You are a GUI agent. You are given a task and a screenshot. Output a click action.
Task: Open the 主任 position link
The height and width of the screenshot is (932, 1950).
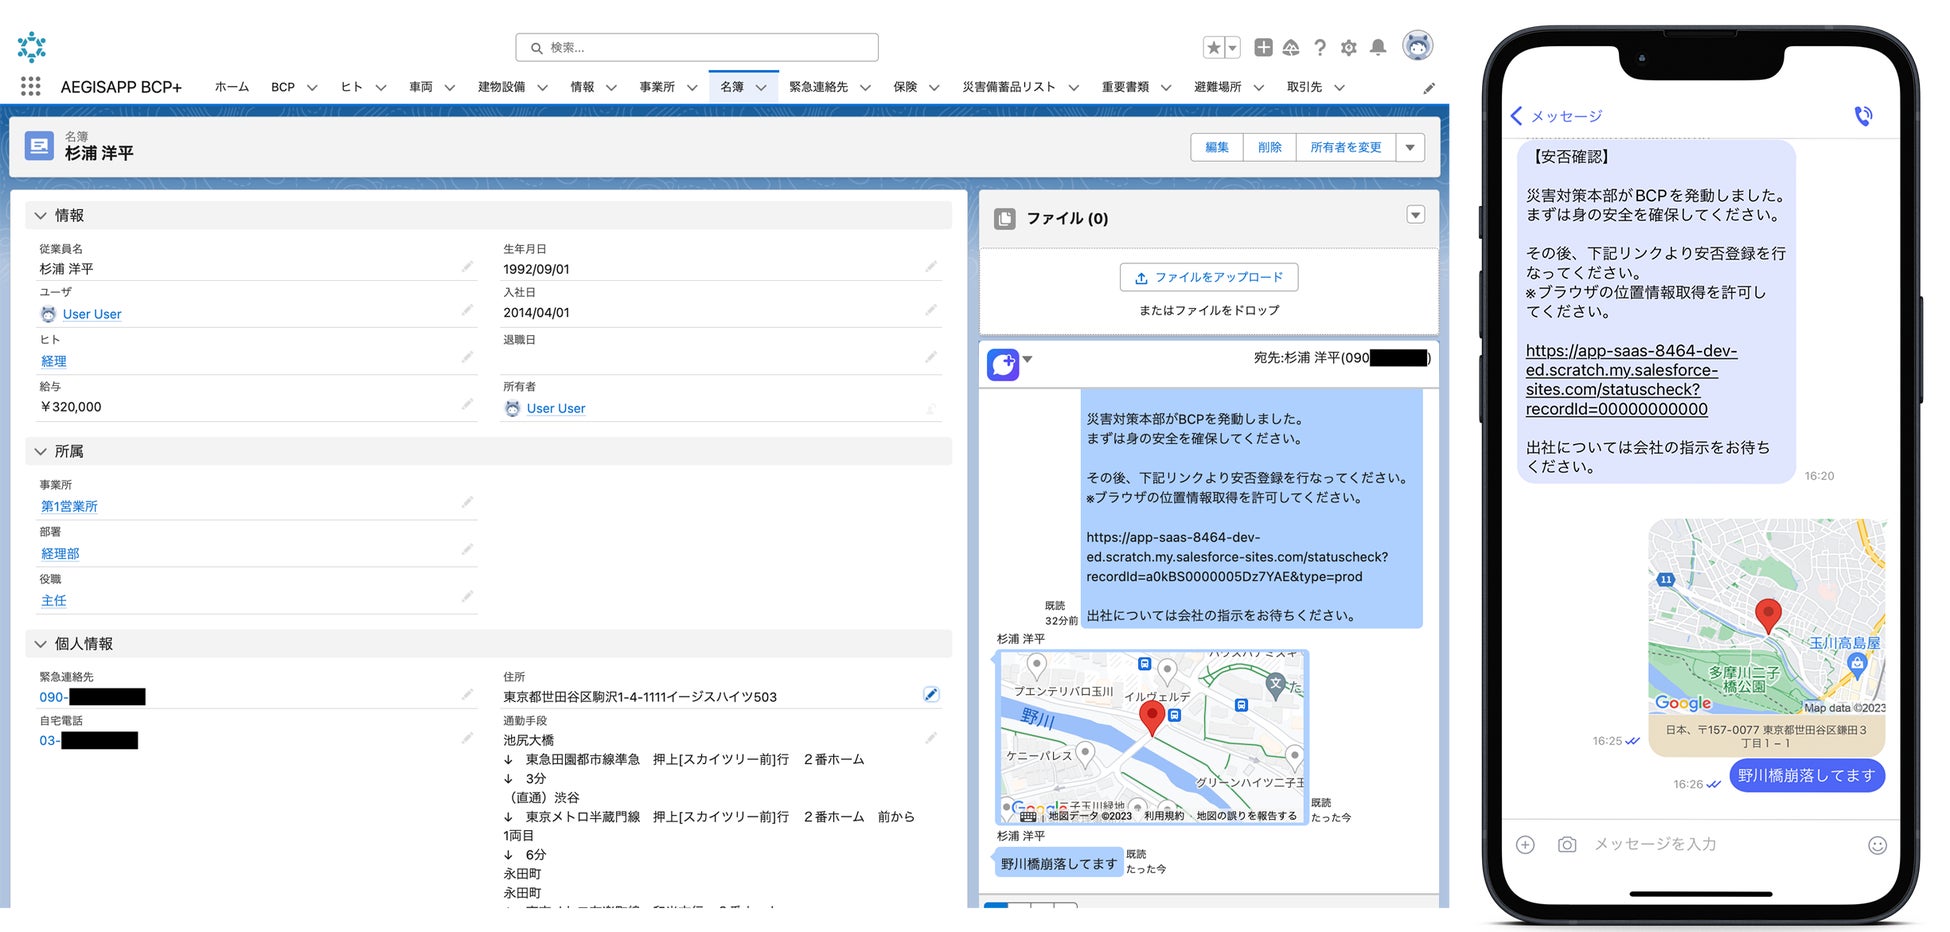point(54,600)
